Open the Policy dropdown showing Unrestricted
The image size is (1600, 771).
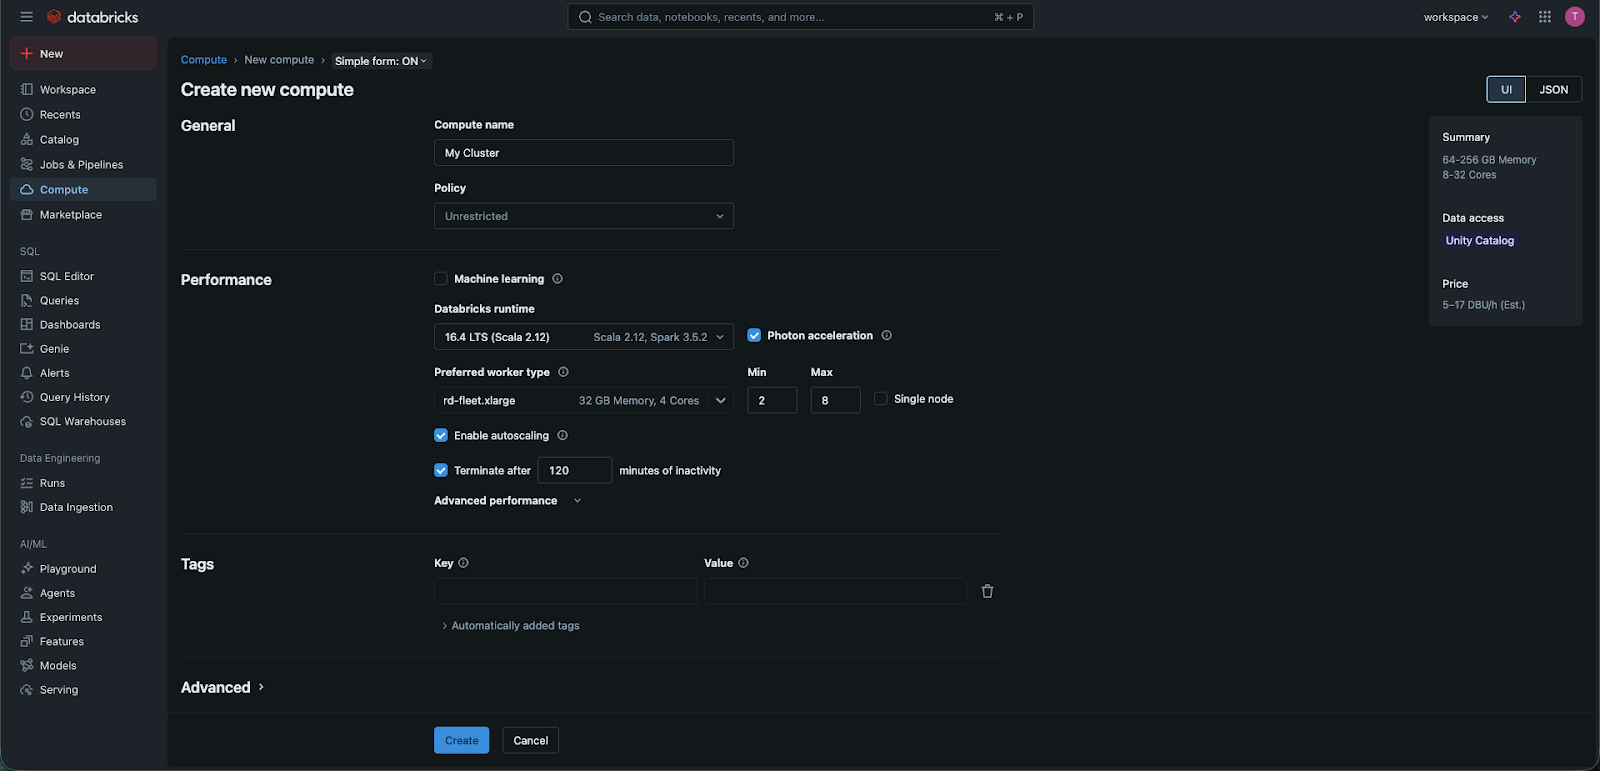(584, 216)
